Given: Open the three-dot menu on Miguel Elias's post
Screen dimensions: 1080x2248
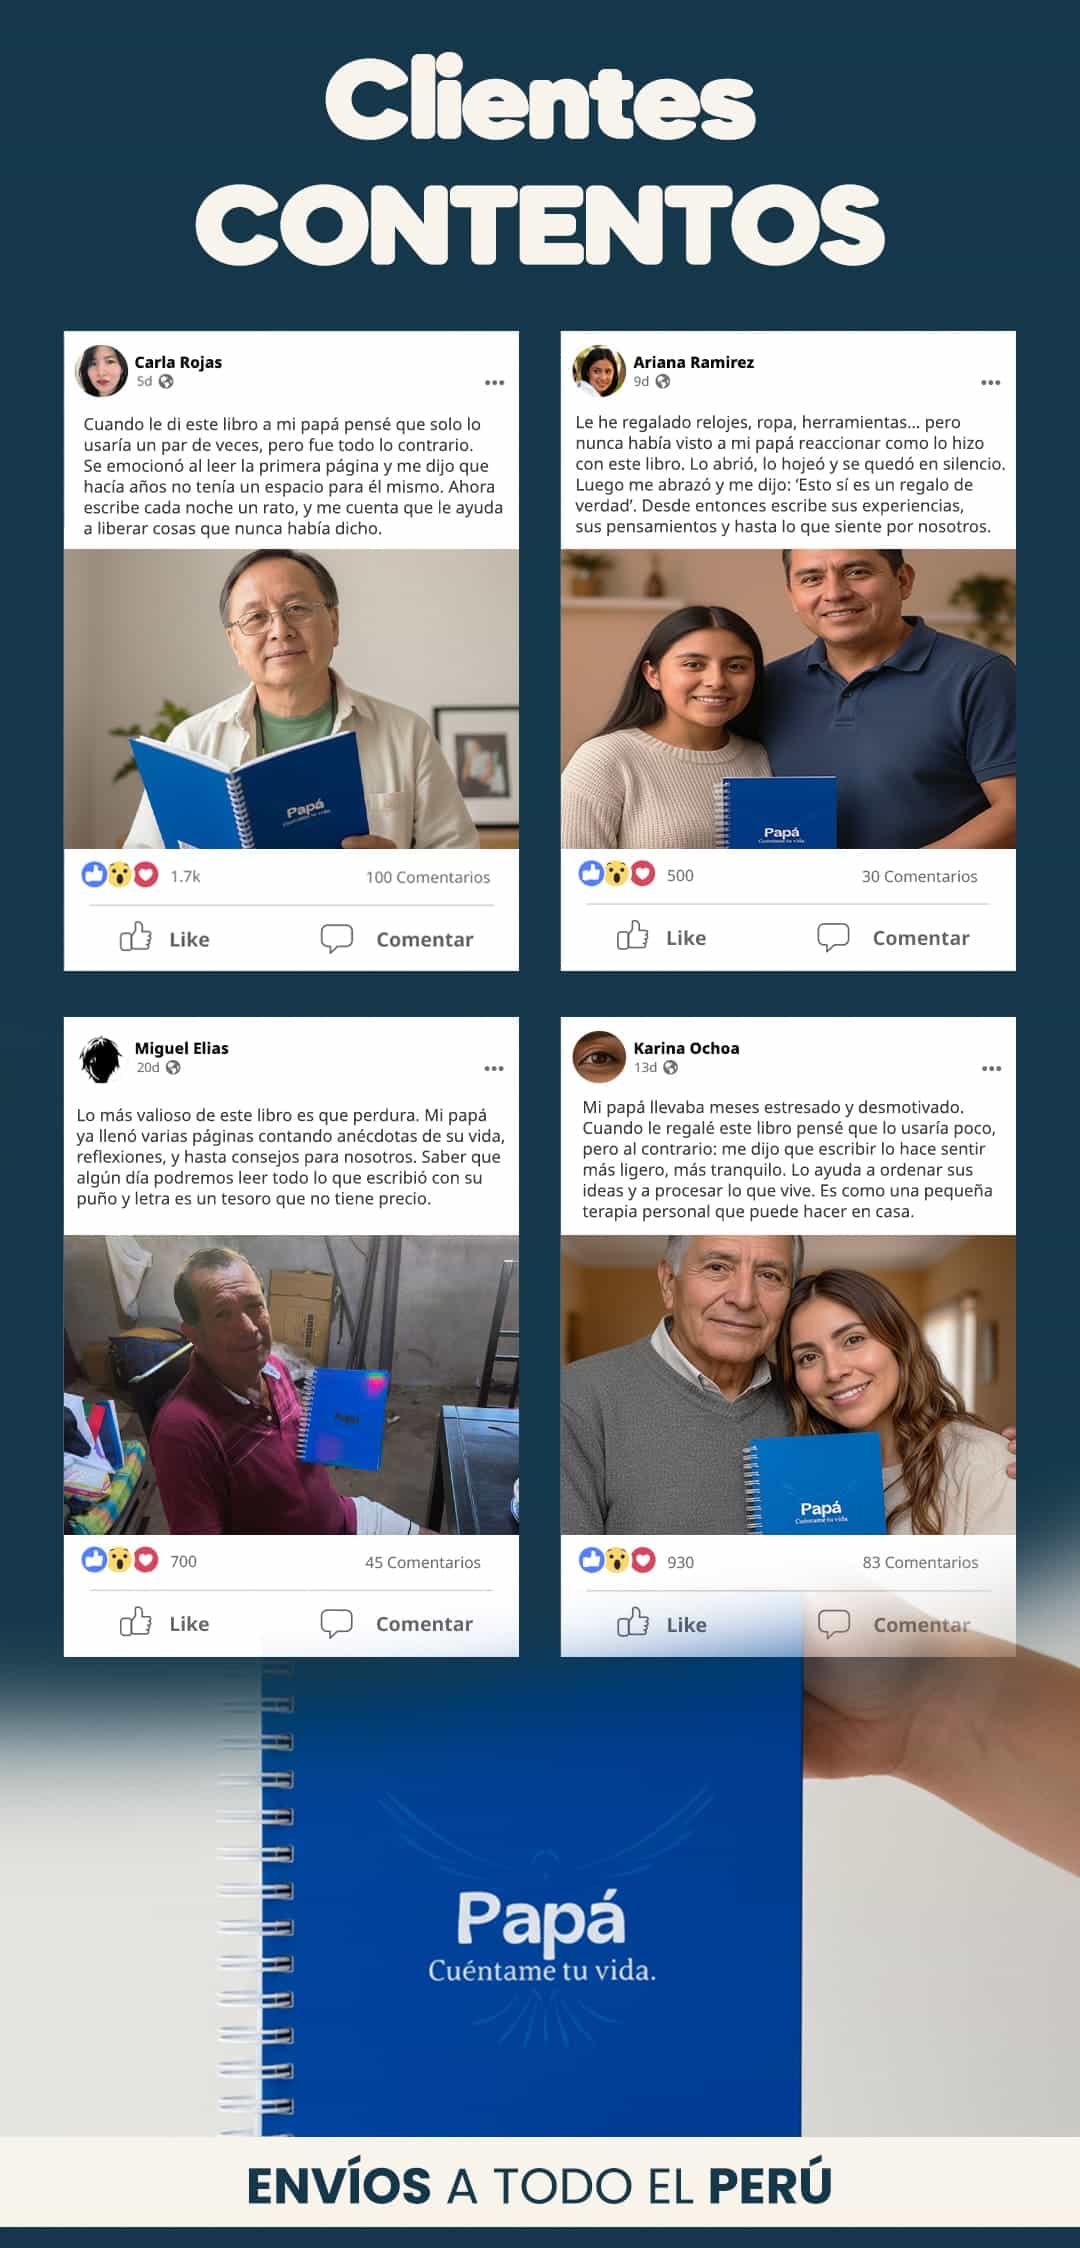Looking at the screenshot, I should coord(494,1069).
